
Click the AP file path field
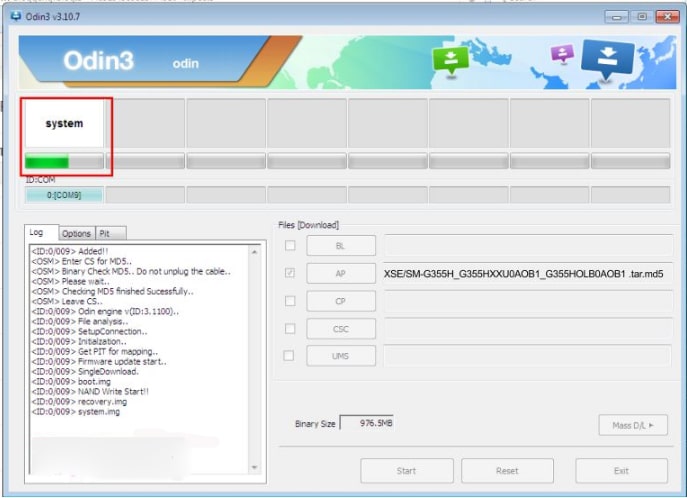click(x=528, y=274)
